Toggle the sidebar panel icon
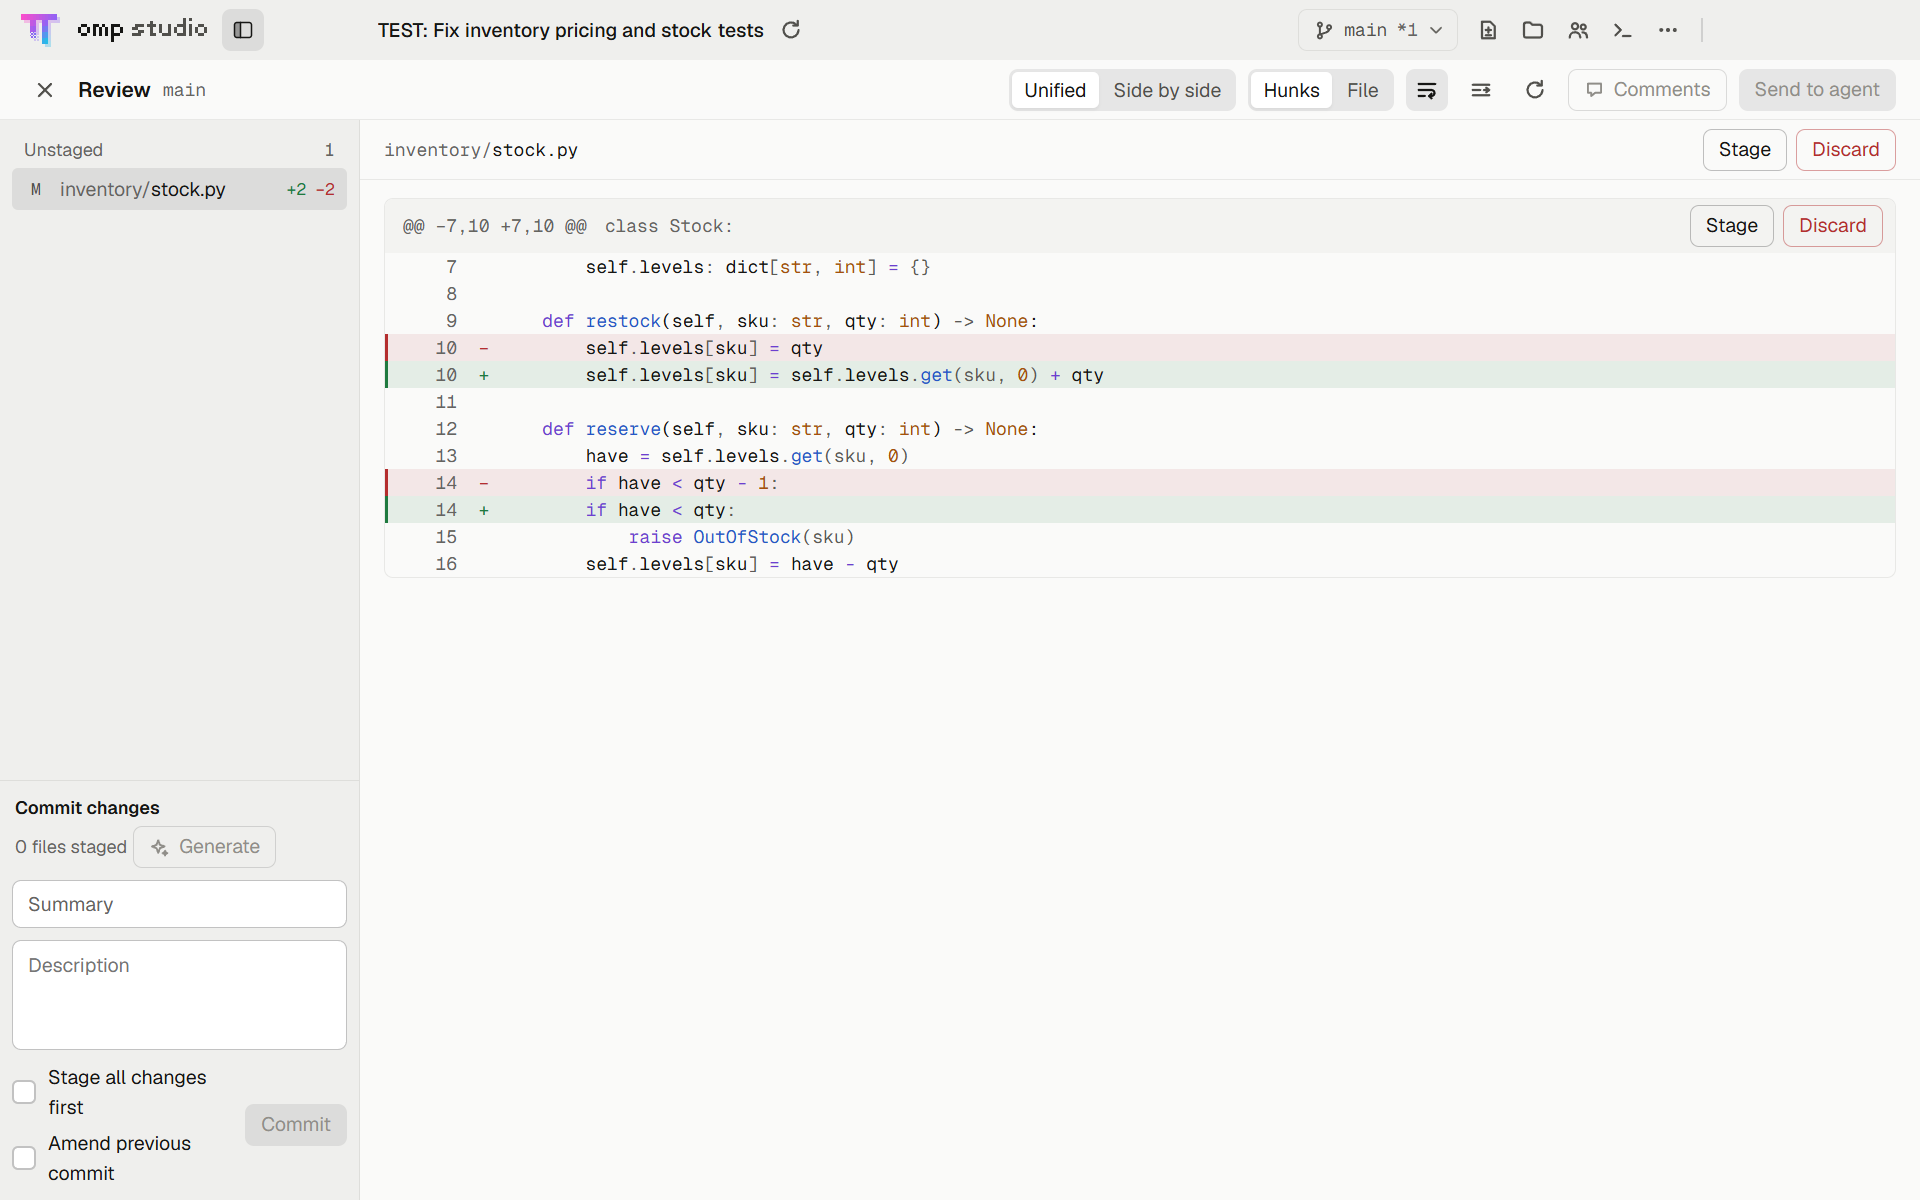Viewport: 1920px width, 1200px height. pos(243,30)
